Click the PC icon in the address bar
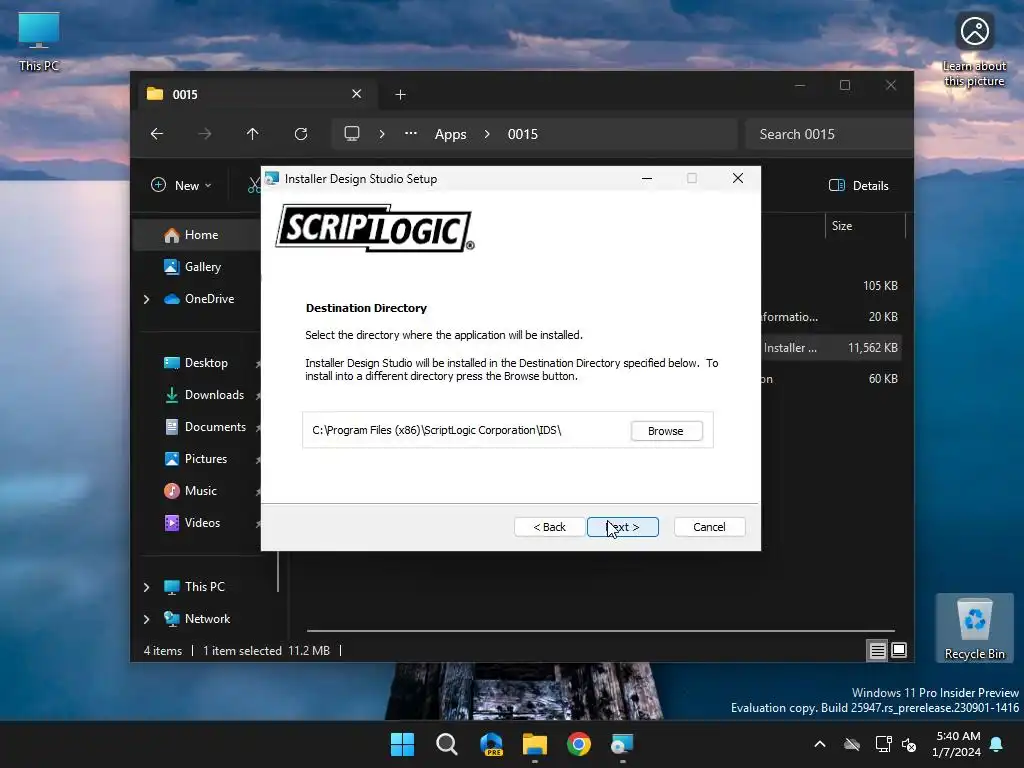The width and height of the screenshot is (1024, 768). [x=352, y=134]
